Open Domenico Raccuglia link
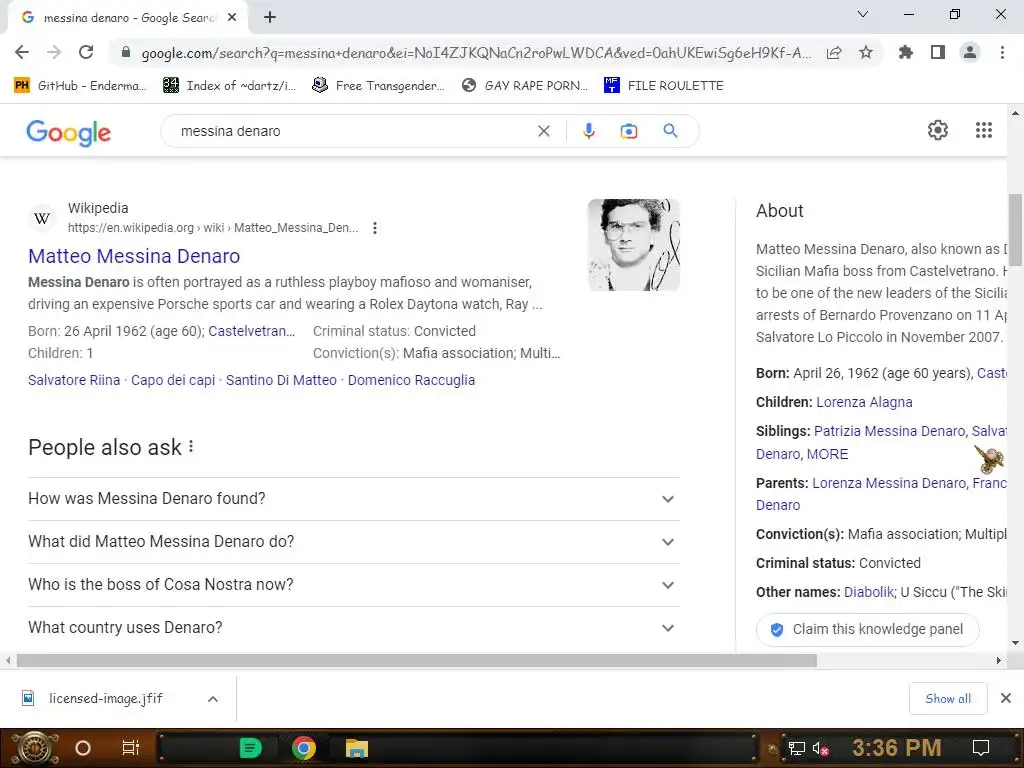Viewport: 1024px width, 768px height. click(x=411, y=380)
